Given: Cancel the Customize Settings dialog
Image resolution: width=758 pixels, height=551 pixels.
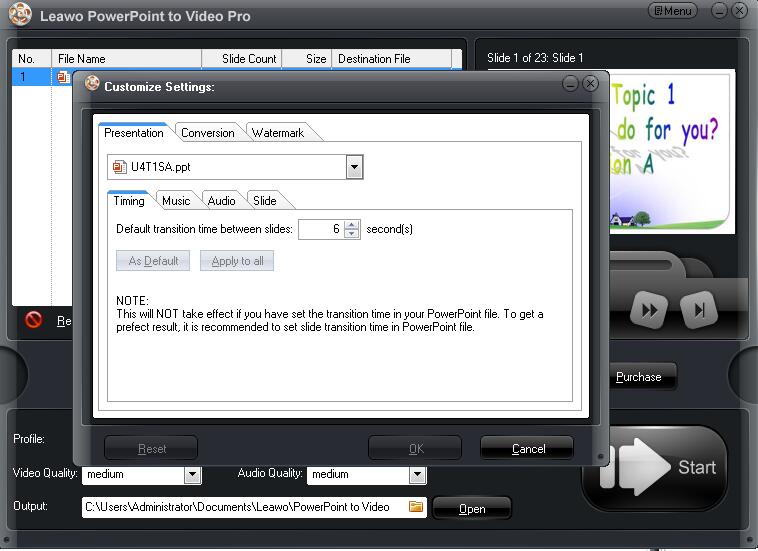Looking at the screenshot, I should click(x=528, y=449).
